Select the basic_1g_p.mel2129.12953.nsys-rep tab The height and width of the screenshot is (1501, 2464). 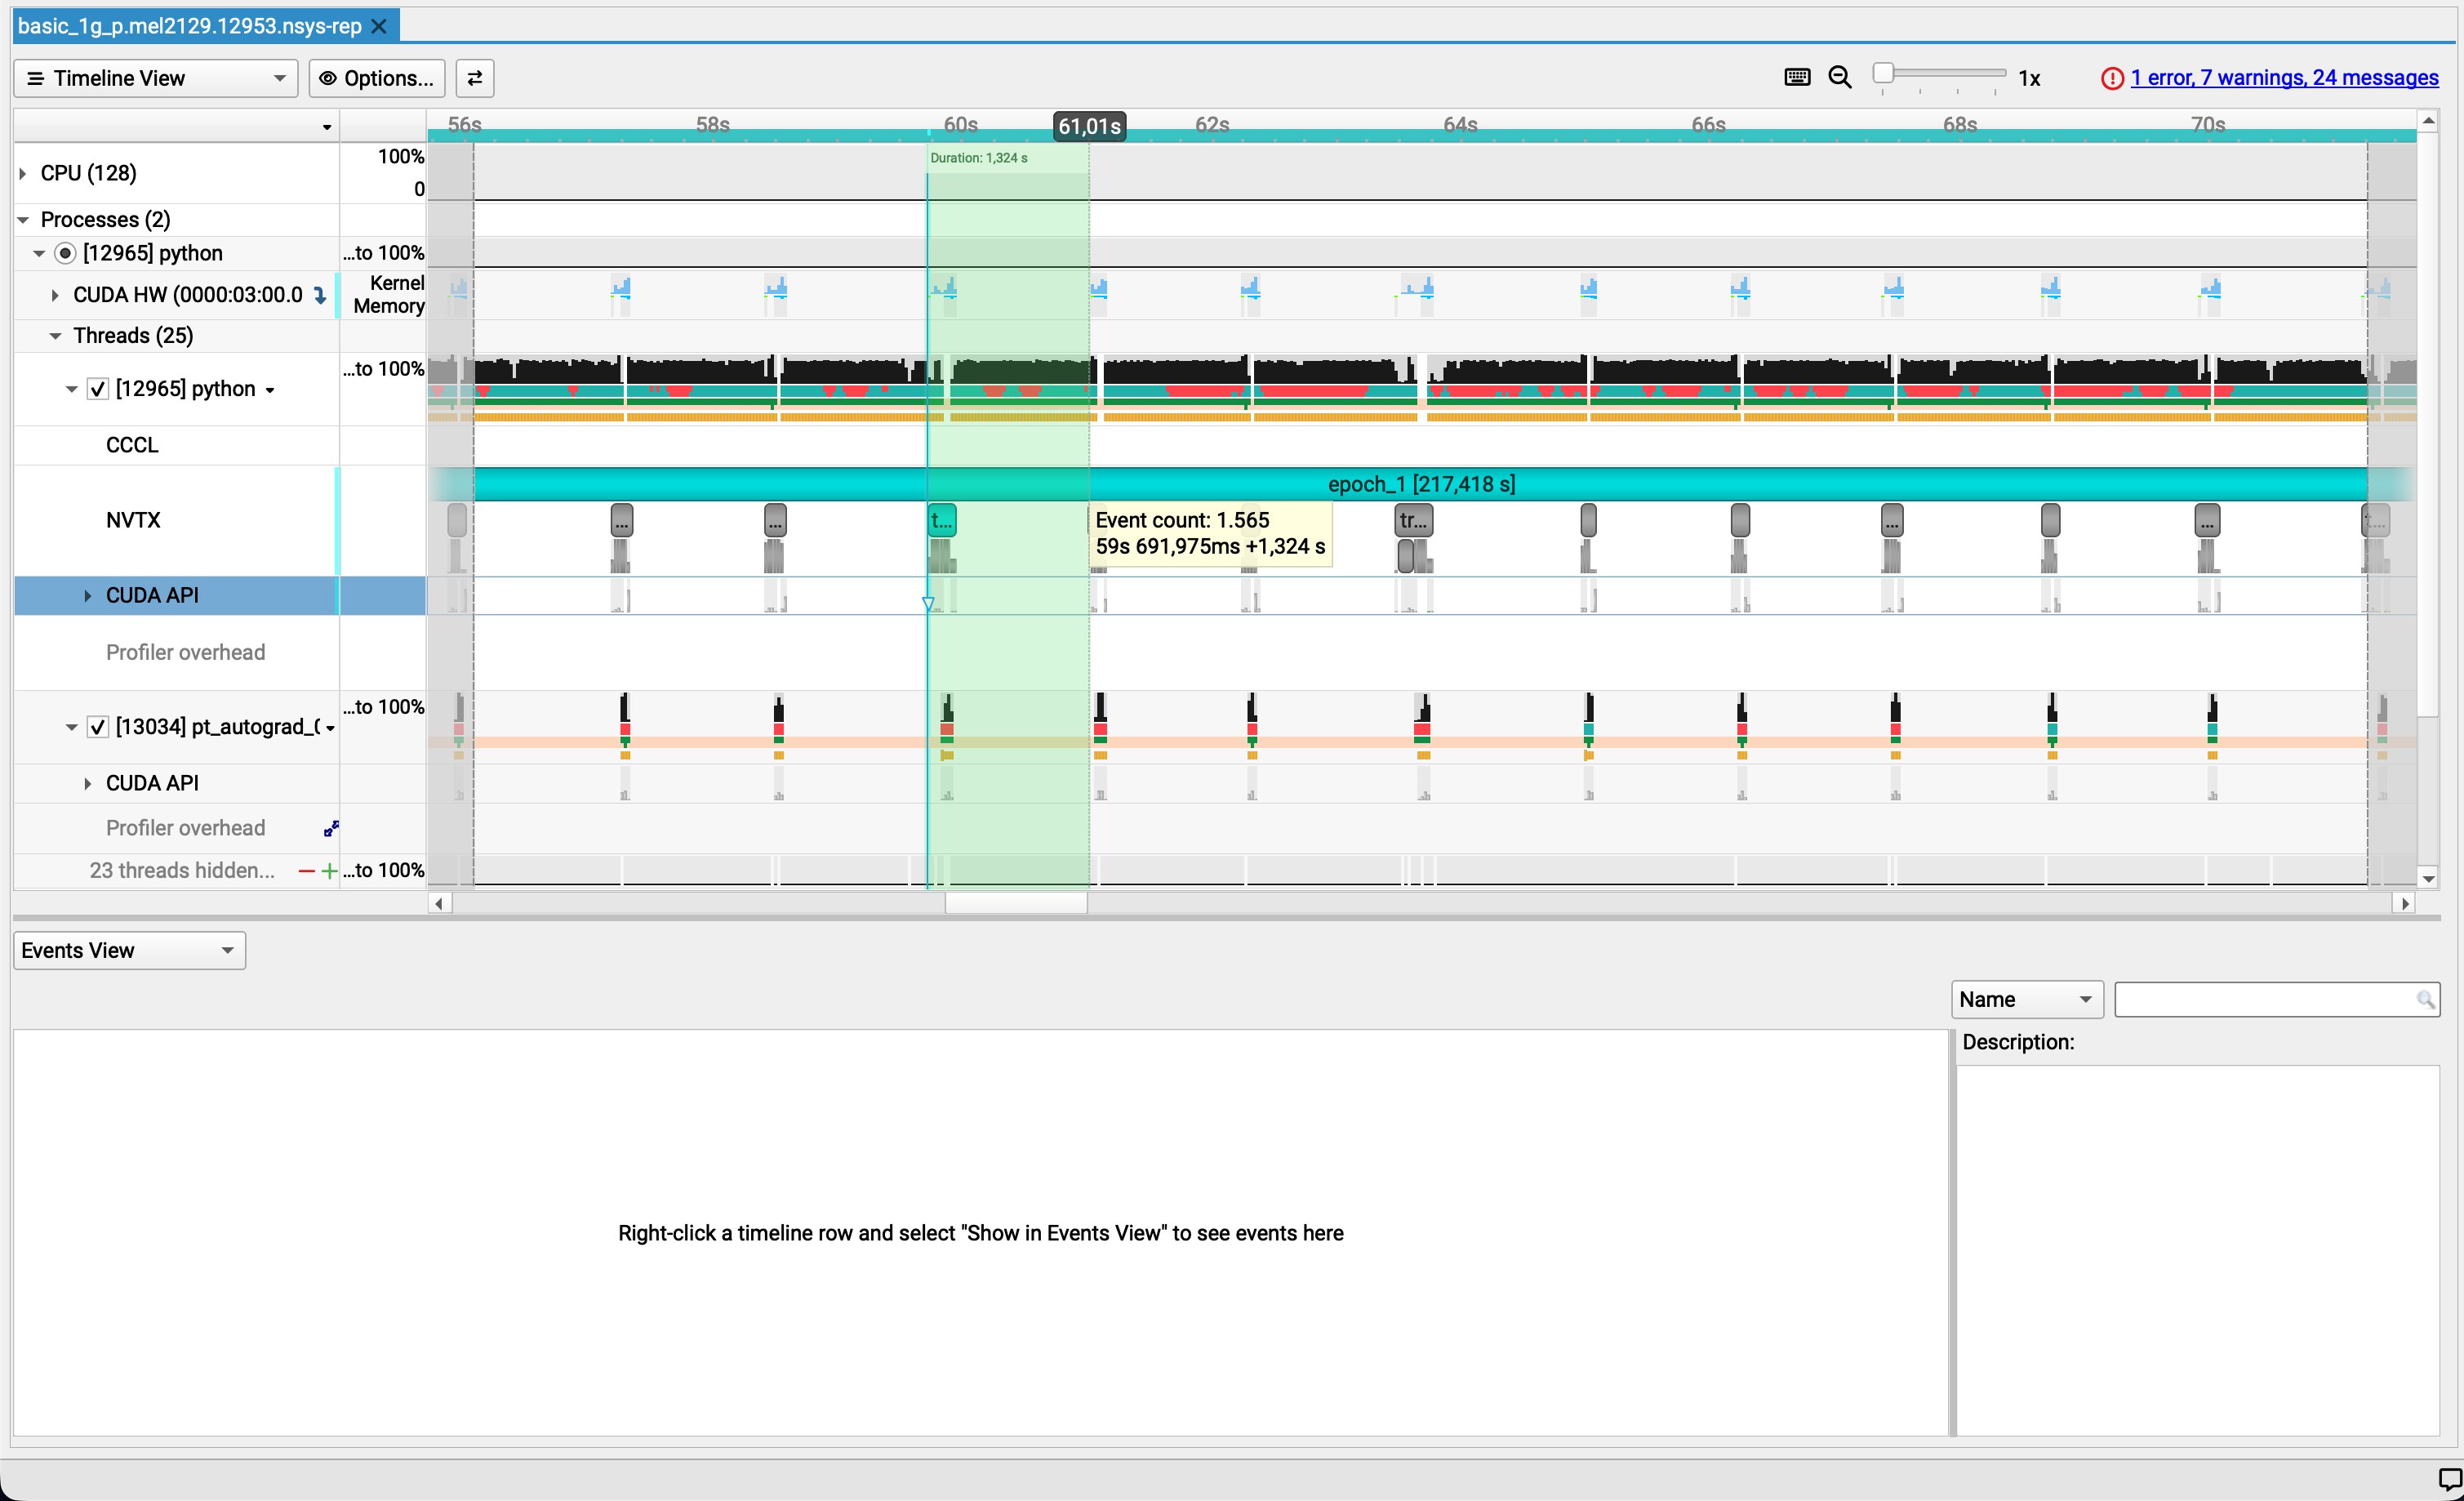pos(189,26)
